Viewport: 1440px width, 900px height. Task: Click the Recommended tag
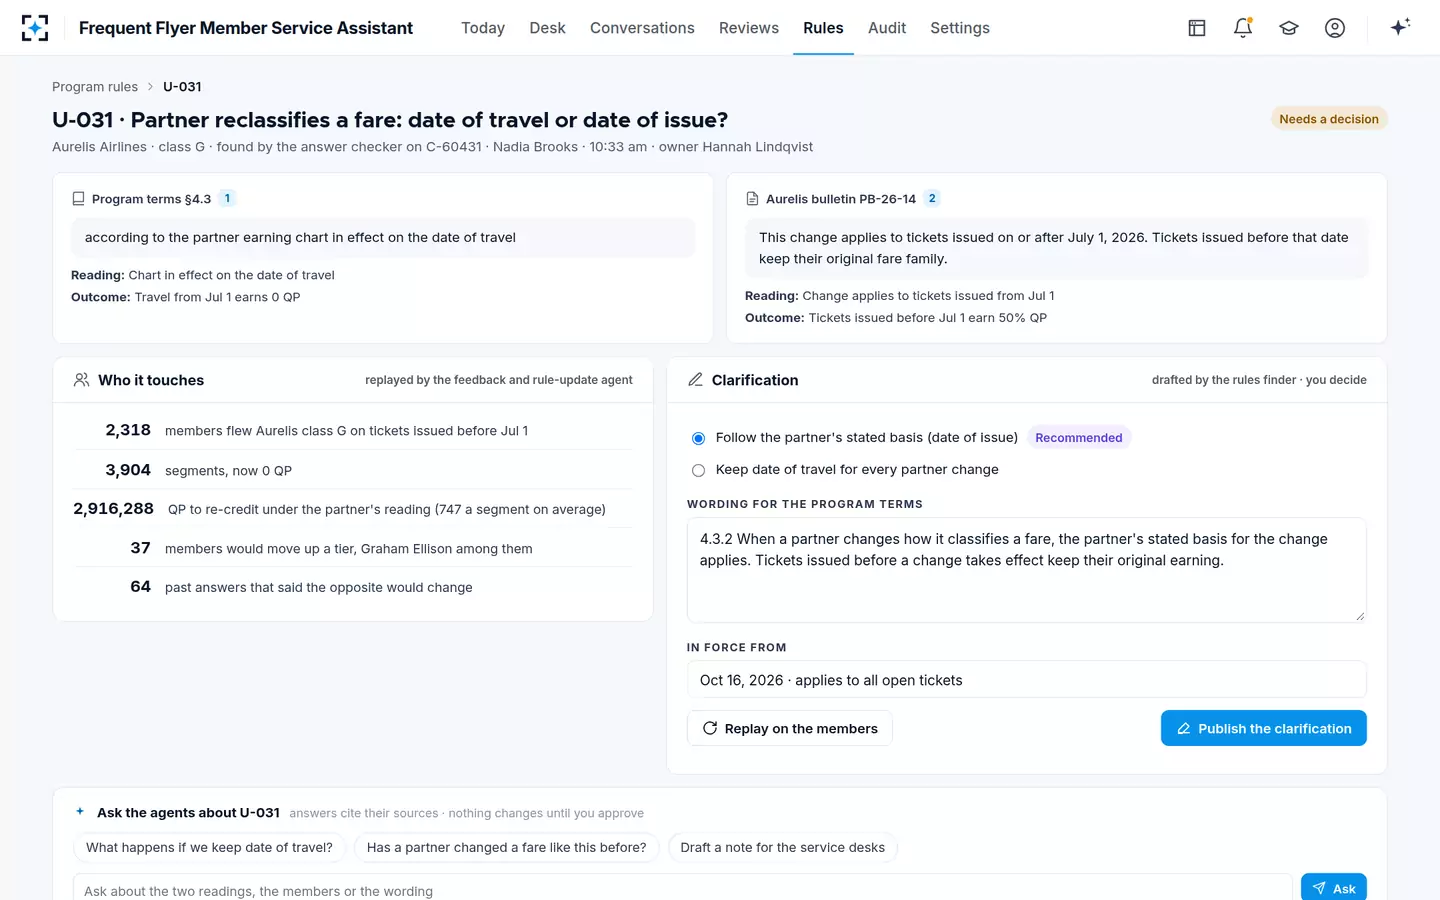tap(1078, 438)
